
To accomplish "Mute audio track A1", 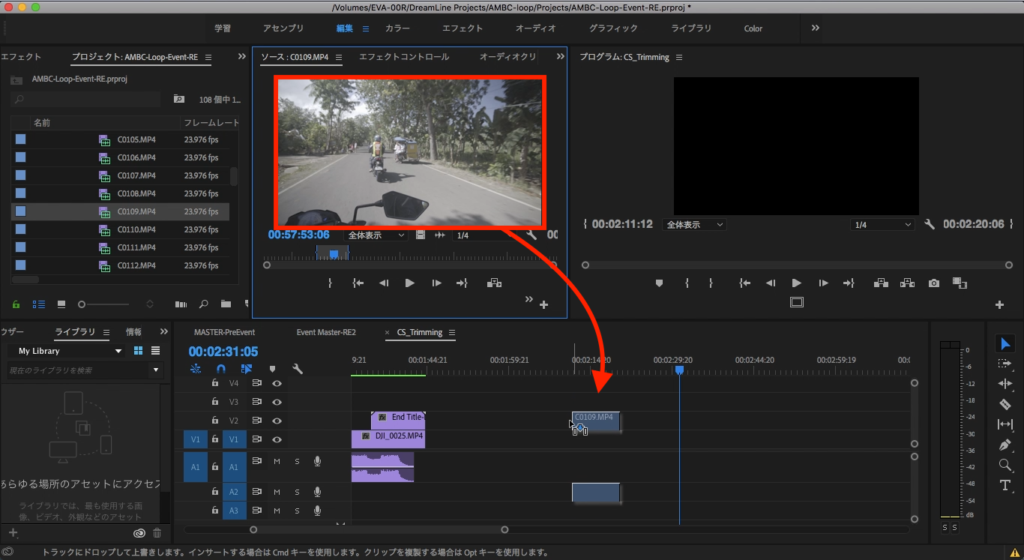I will tap(277, 461).
